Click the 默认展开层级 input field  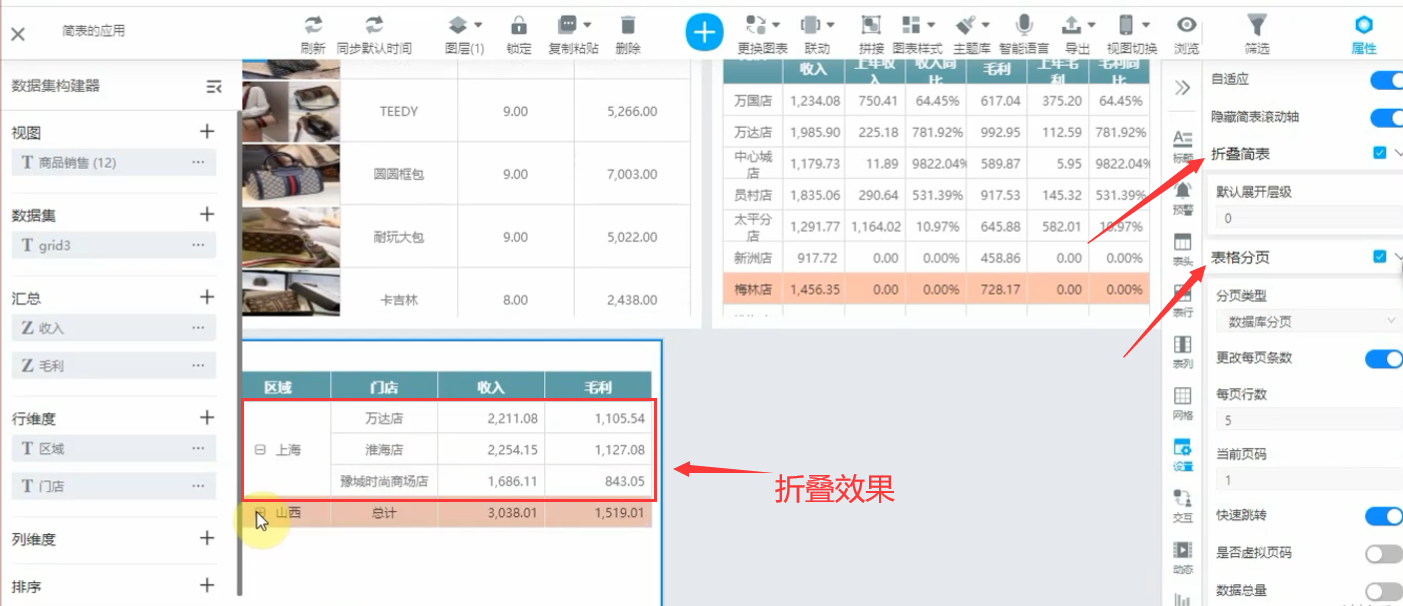1309,218
